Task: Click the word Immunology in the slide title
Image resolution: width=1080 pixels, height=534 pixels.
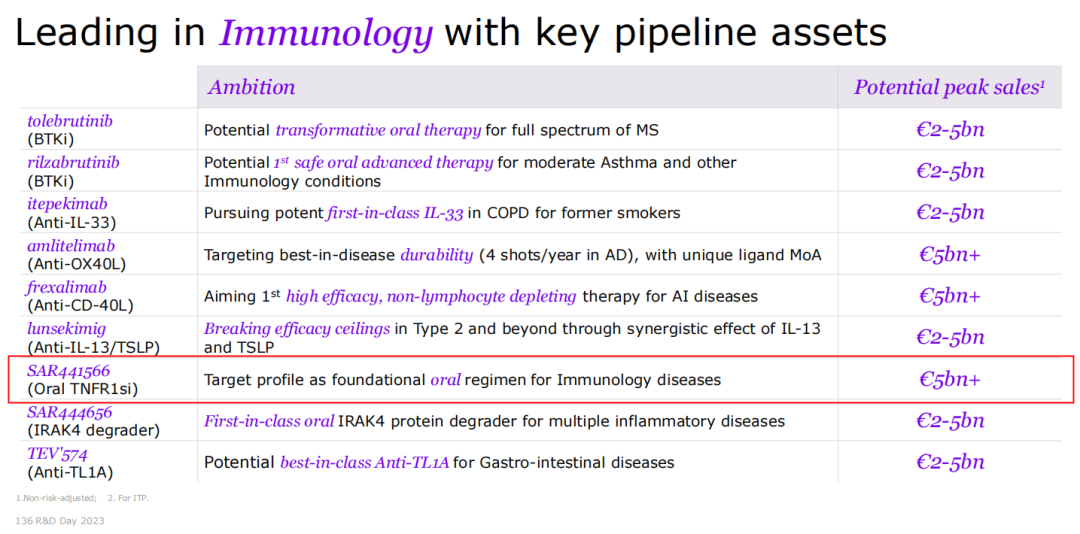Action: 326,33
